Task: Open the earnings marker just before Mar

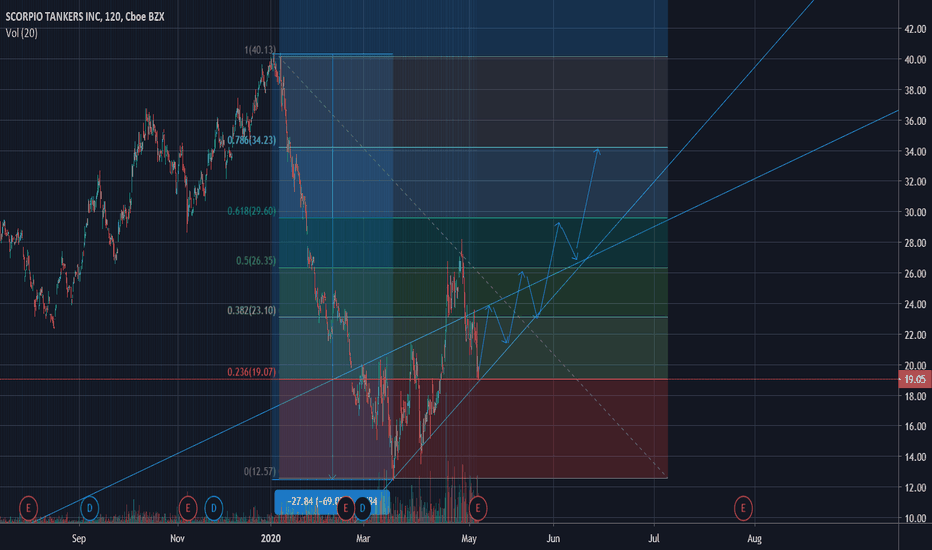Action: click(x=345, y=508)
